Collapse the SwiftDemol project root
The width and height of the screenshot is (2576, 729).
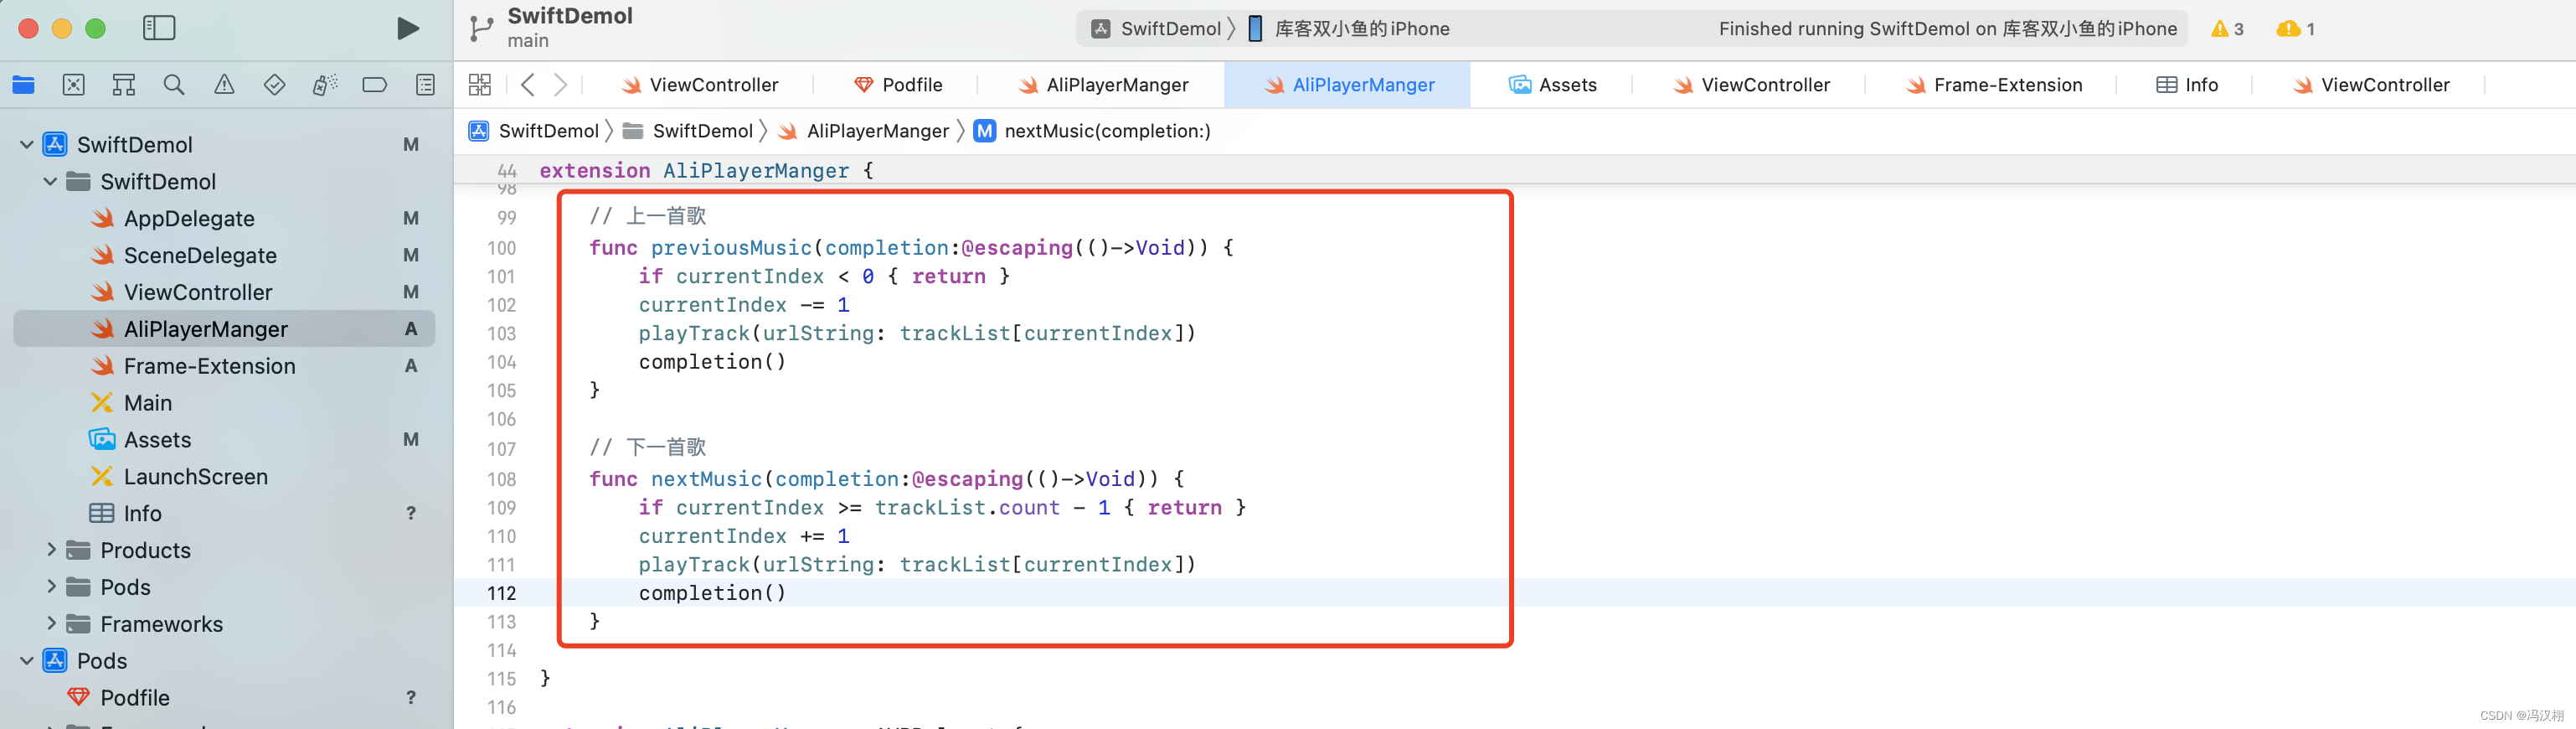[27, 145]
